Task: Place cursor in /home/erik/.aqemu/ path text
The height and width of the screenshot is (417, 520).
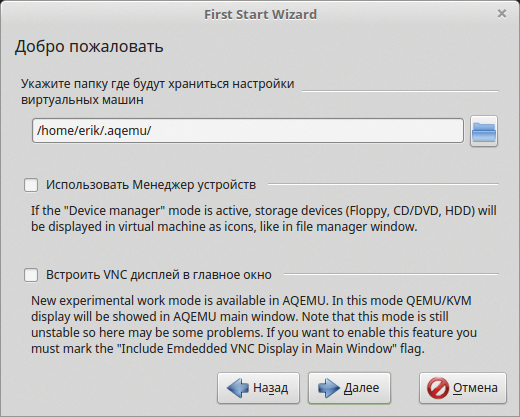Action: pyautogui.click(x=94, y=131)
